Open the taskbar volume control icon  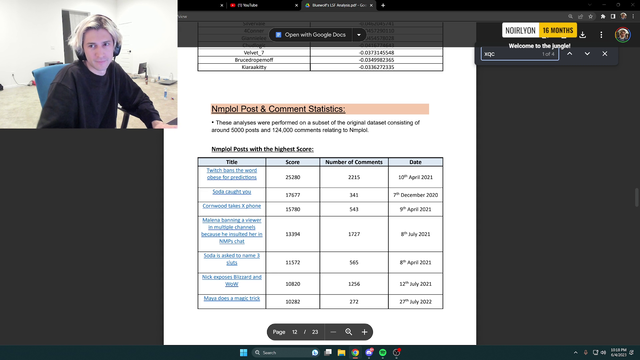point(603,352)
